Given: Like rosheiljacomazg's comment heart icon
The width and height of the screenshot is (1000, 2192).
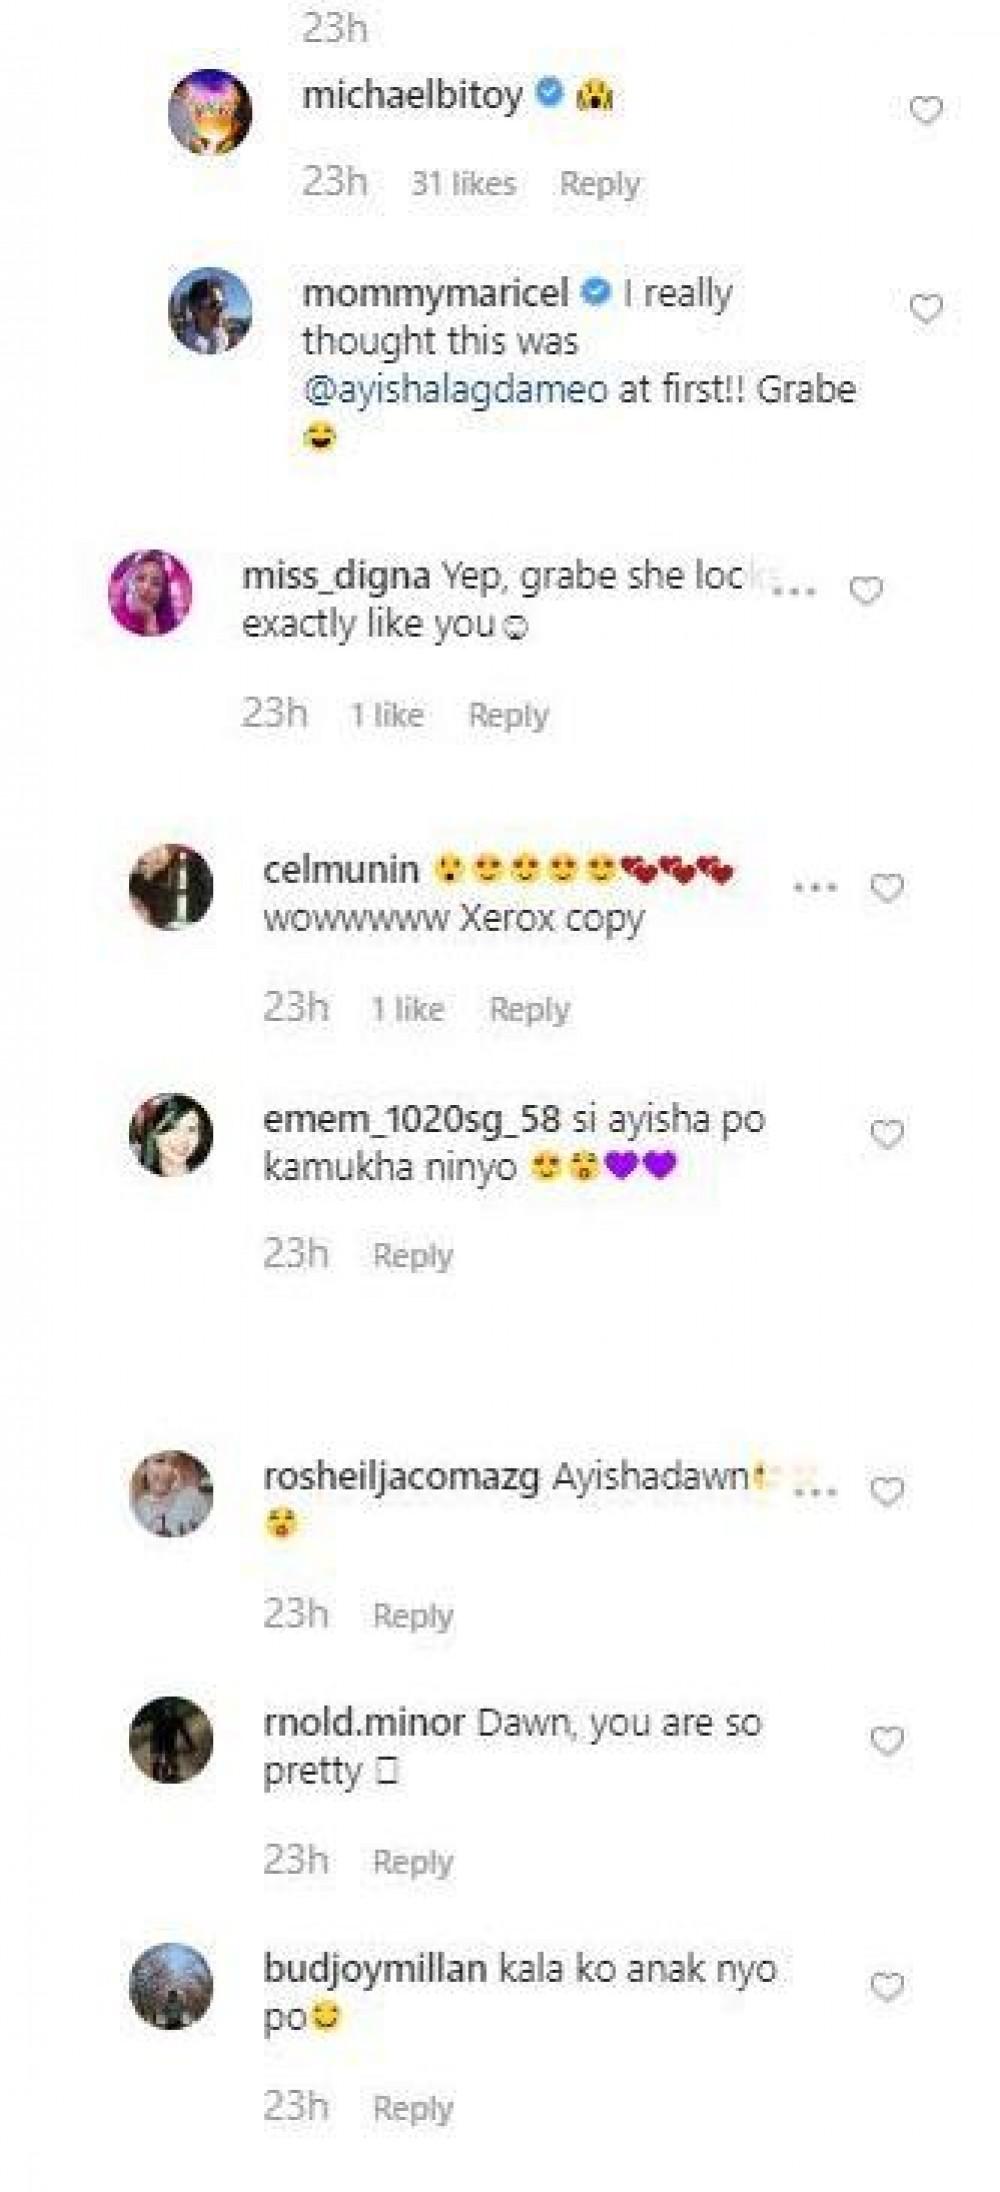Looking at the screenshot, I should (x=887, y=1492).
